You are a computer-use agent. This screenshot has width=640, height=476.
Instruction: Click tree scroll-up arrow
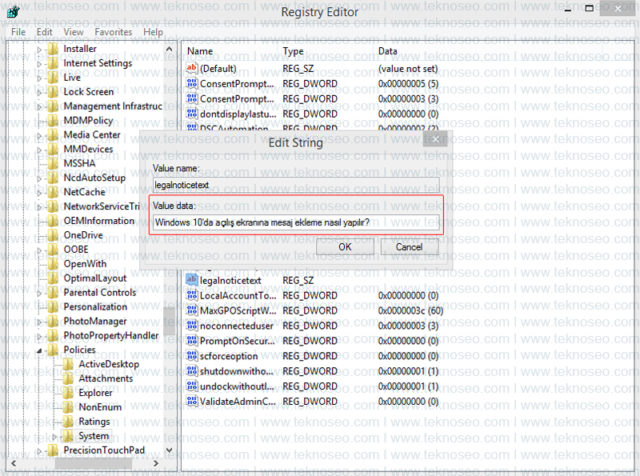[169, 49]
